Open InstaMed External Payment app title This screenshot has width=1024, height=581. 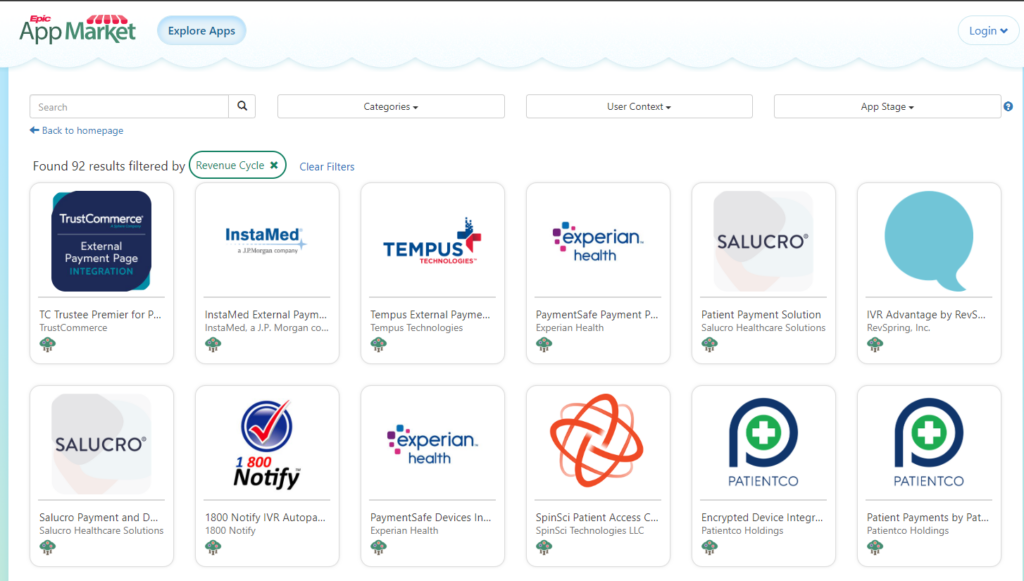pyautogui.click(x=266, y=314)
